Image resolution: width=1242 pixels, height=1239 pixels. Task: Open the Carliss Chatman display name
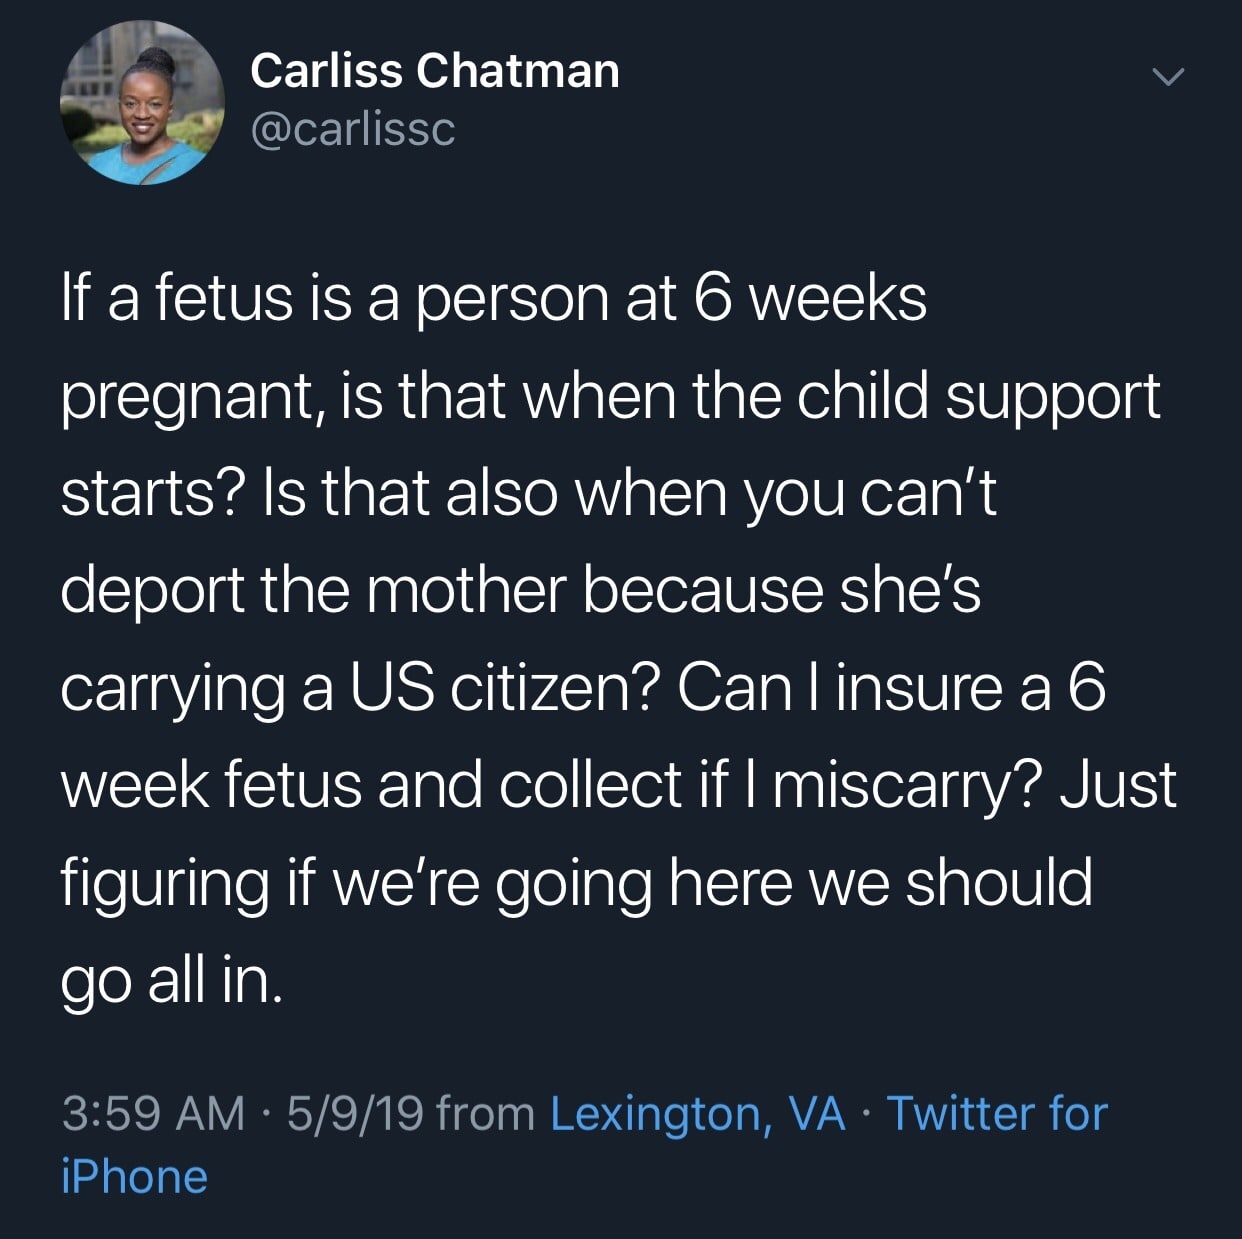click(x=434, y=71)
